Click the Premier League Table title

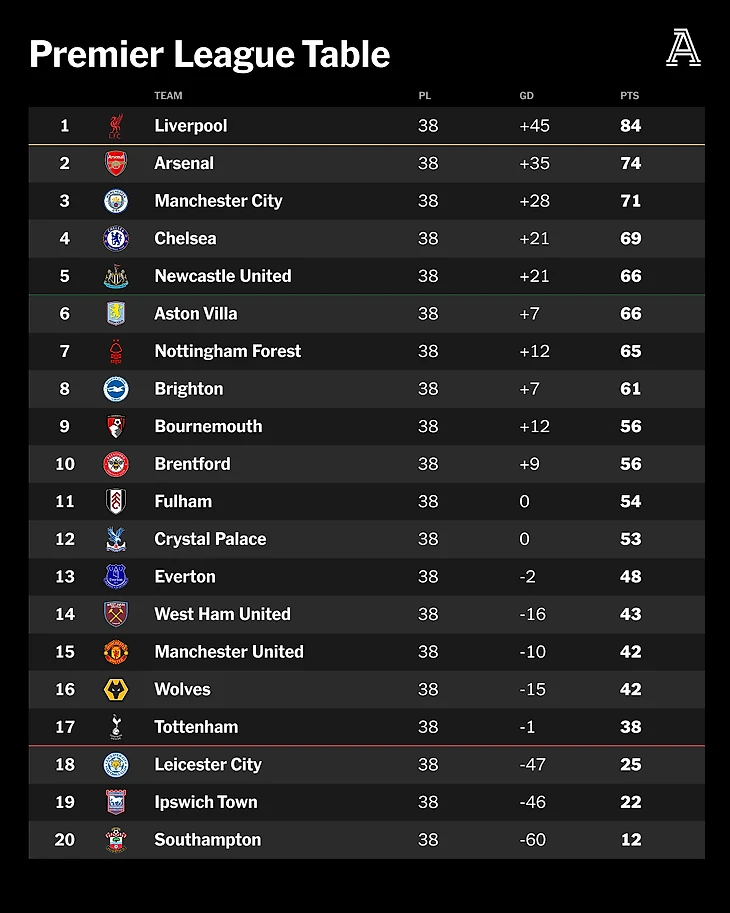tap(210, 54)
